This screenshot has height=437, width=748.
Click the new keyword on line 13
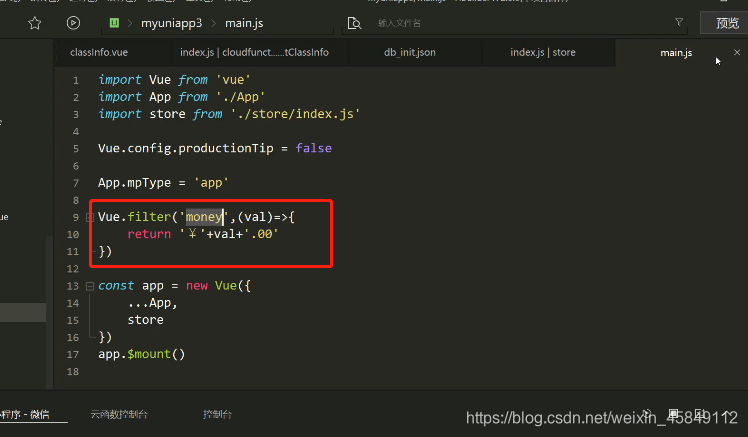197,286
